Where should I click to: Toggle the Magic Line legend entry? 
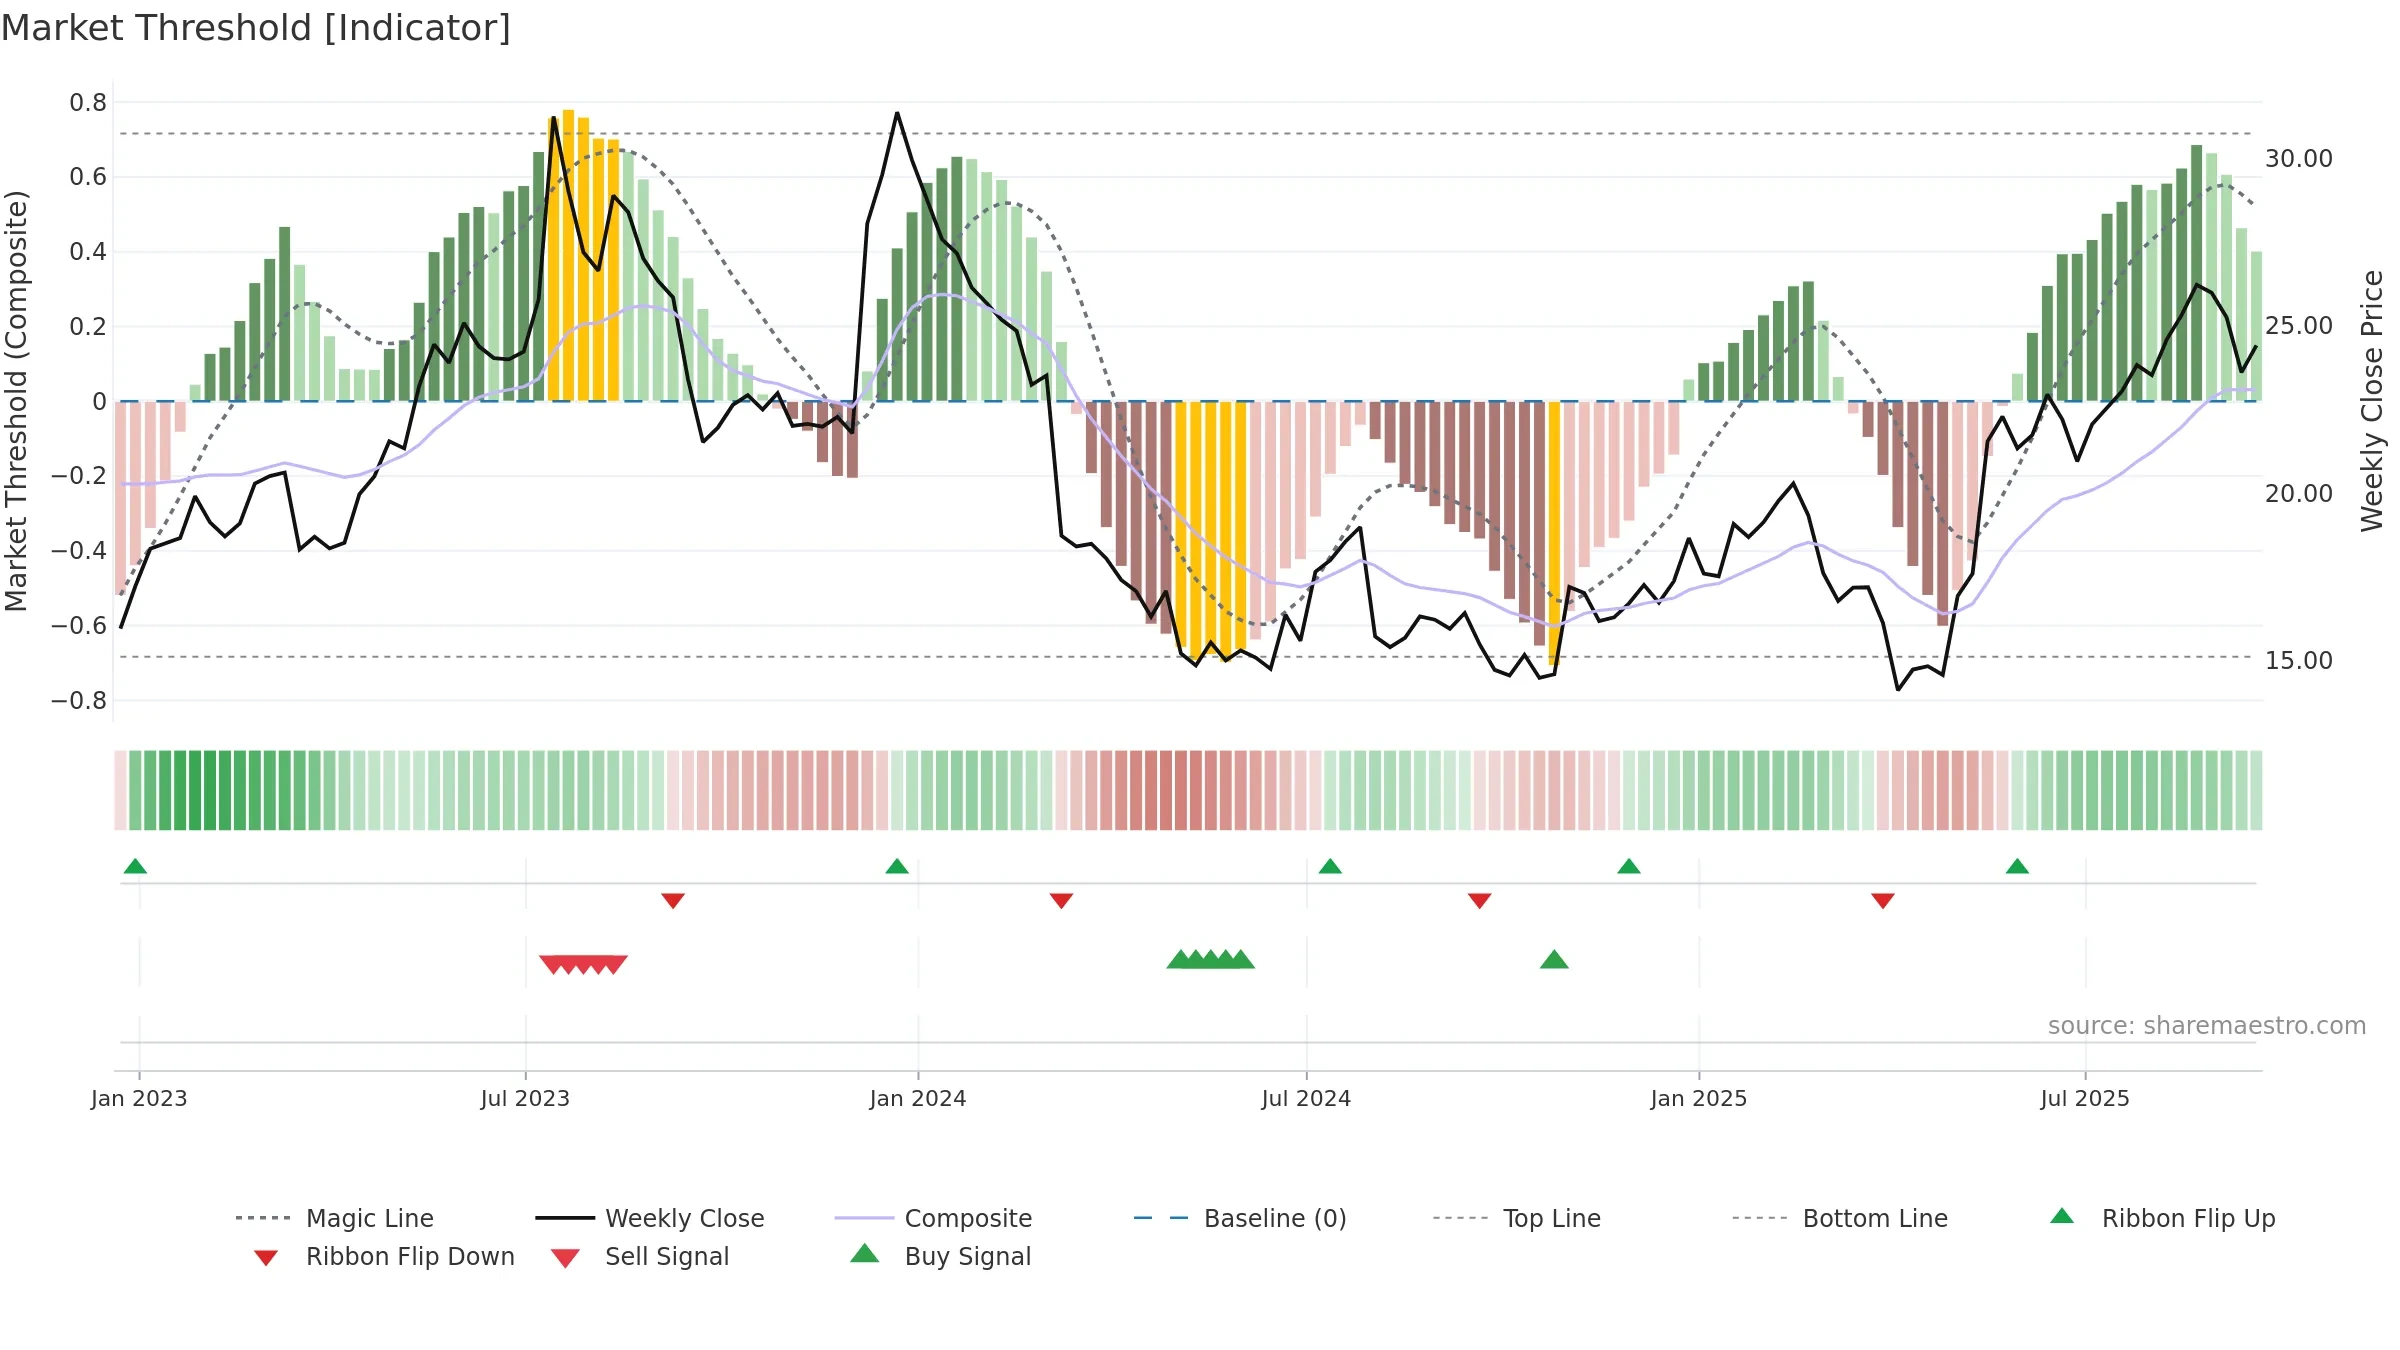[335, 1218]
